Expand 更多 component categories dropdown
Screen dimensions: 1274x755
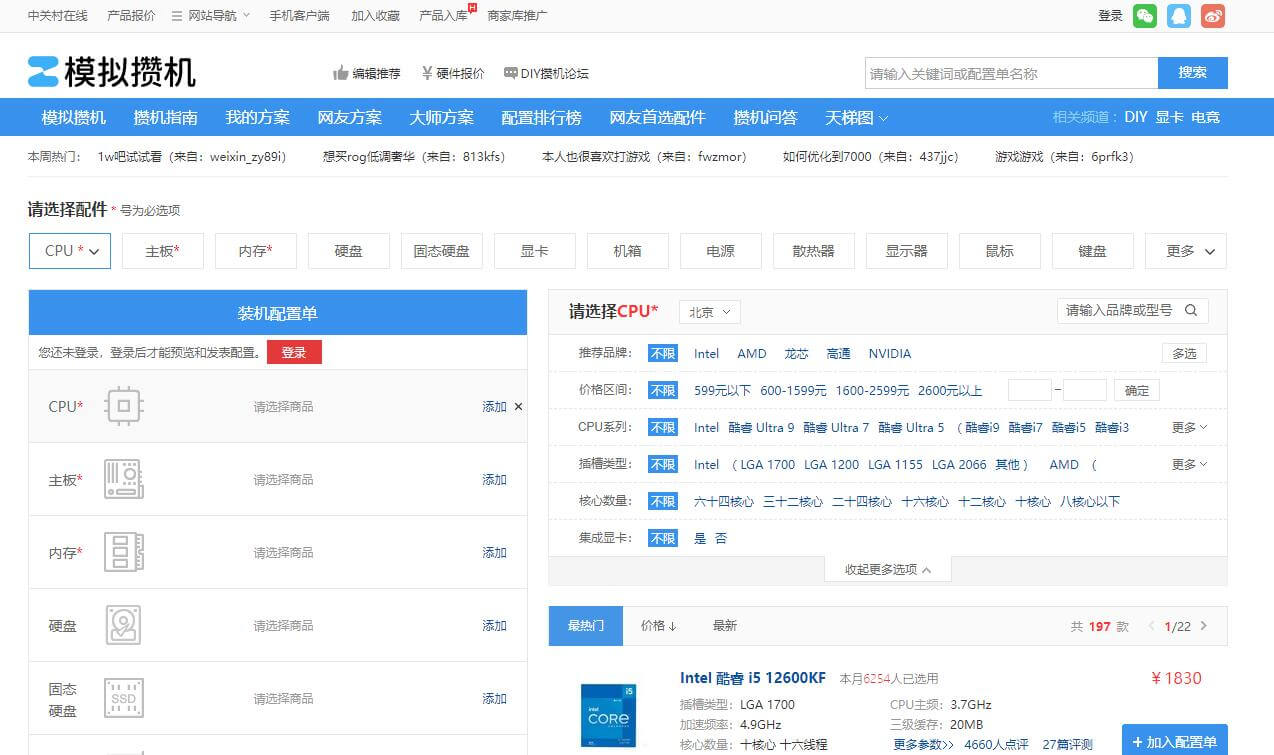[x=1185, y=251]
